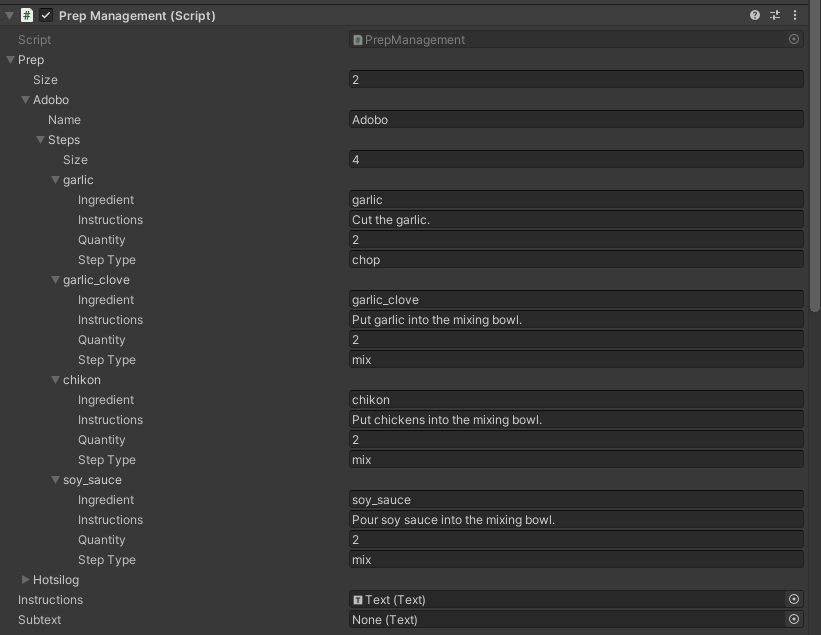Viewport: 821px width, 635px height.
Task: Edit the Step Type field containing chop
Action: click(576, 260)
